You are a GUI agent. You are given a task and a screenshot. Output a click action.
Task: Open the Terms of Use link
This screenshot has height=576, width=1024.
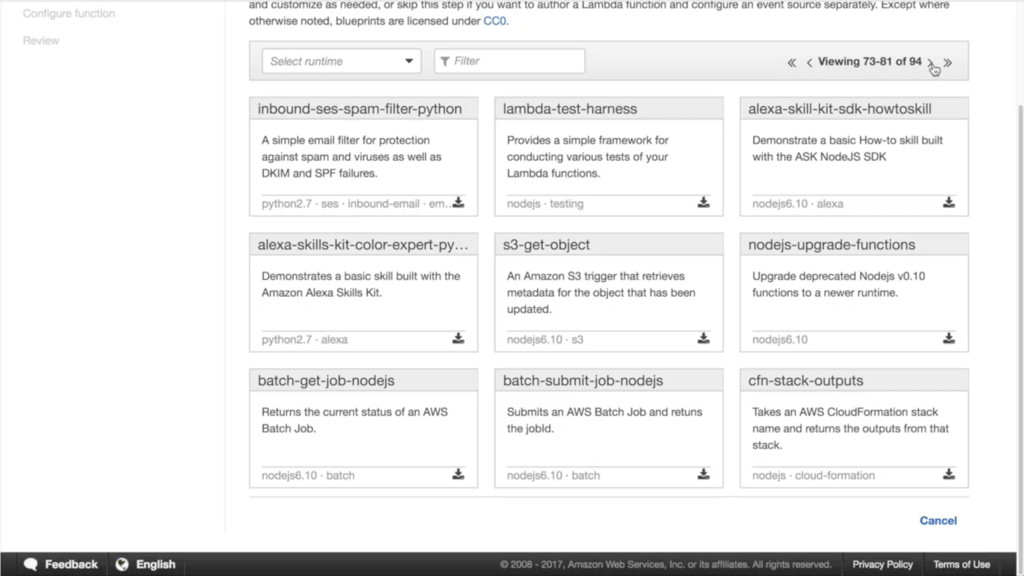point(961,564)
